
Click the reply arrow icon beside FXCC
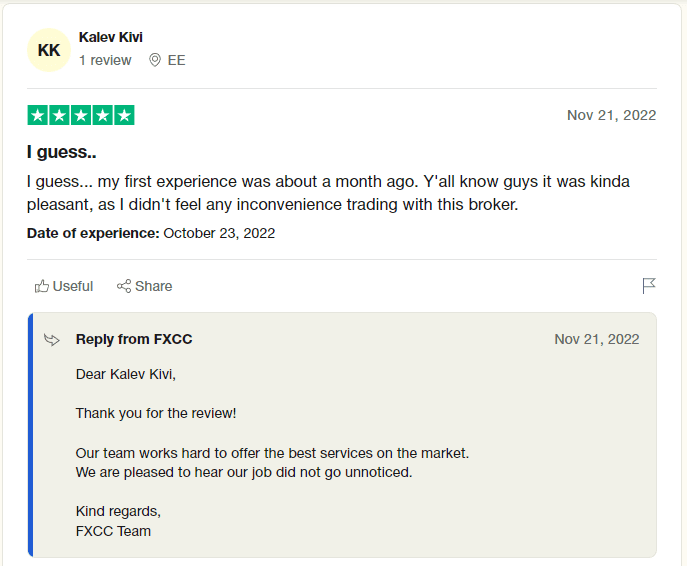[x=52, y=340]
